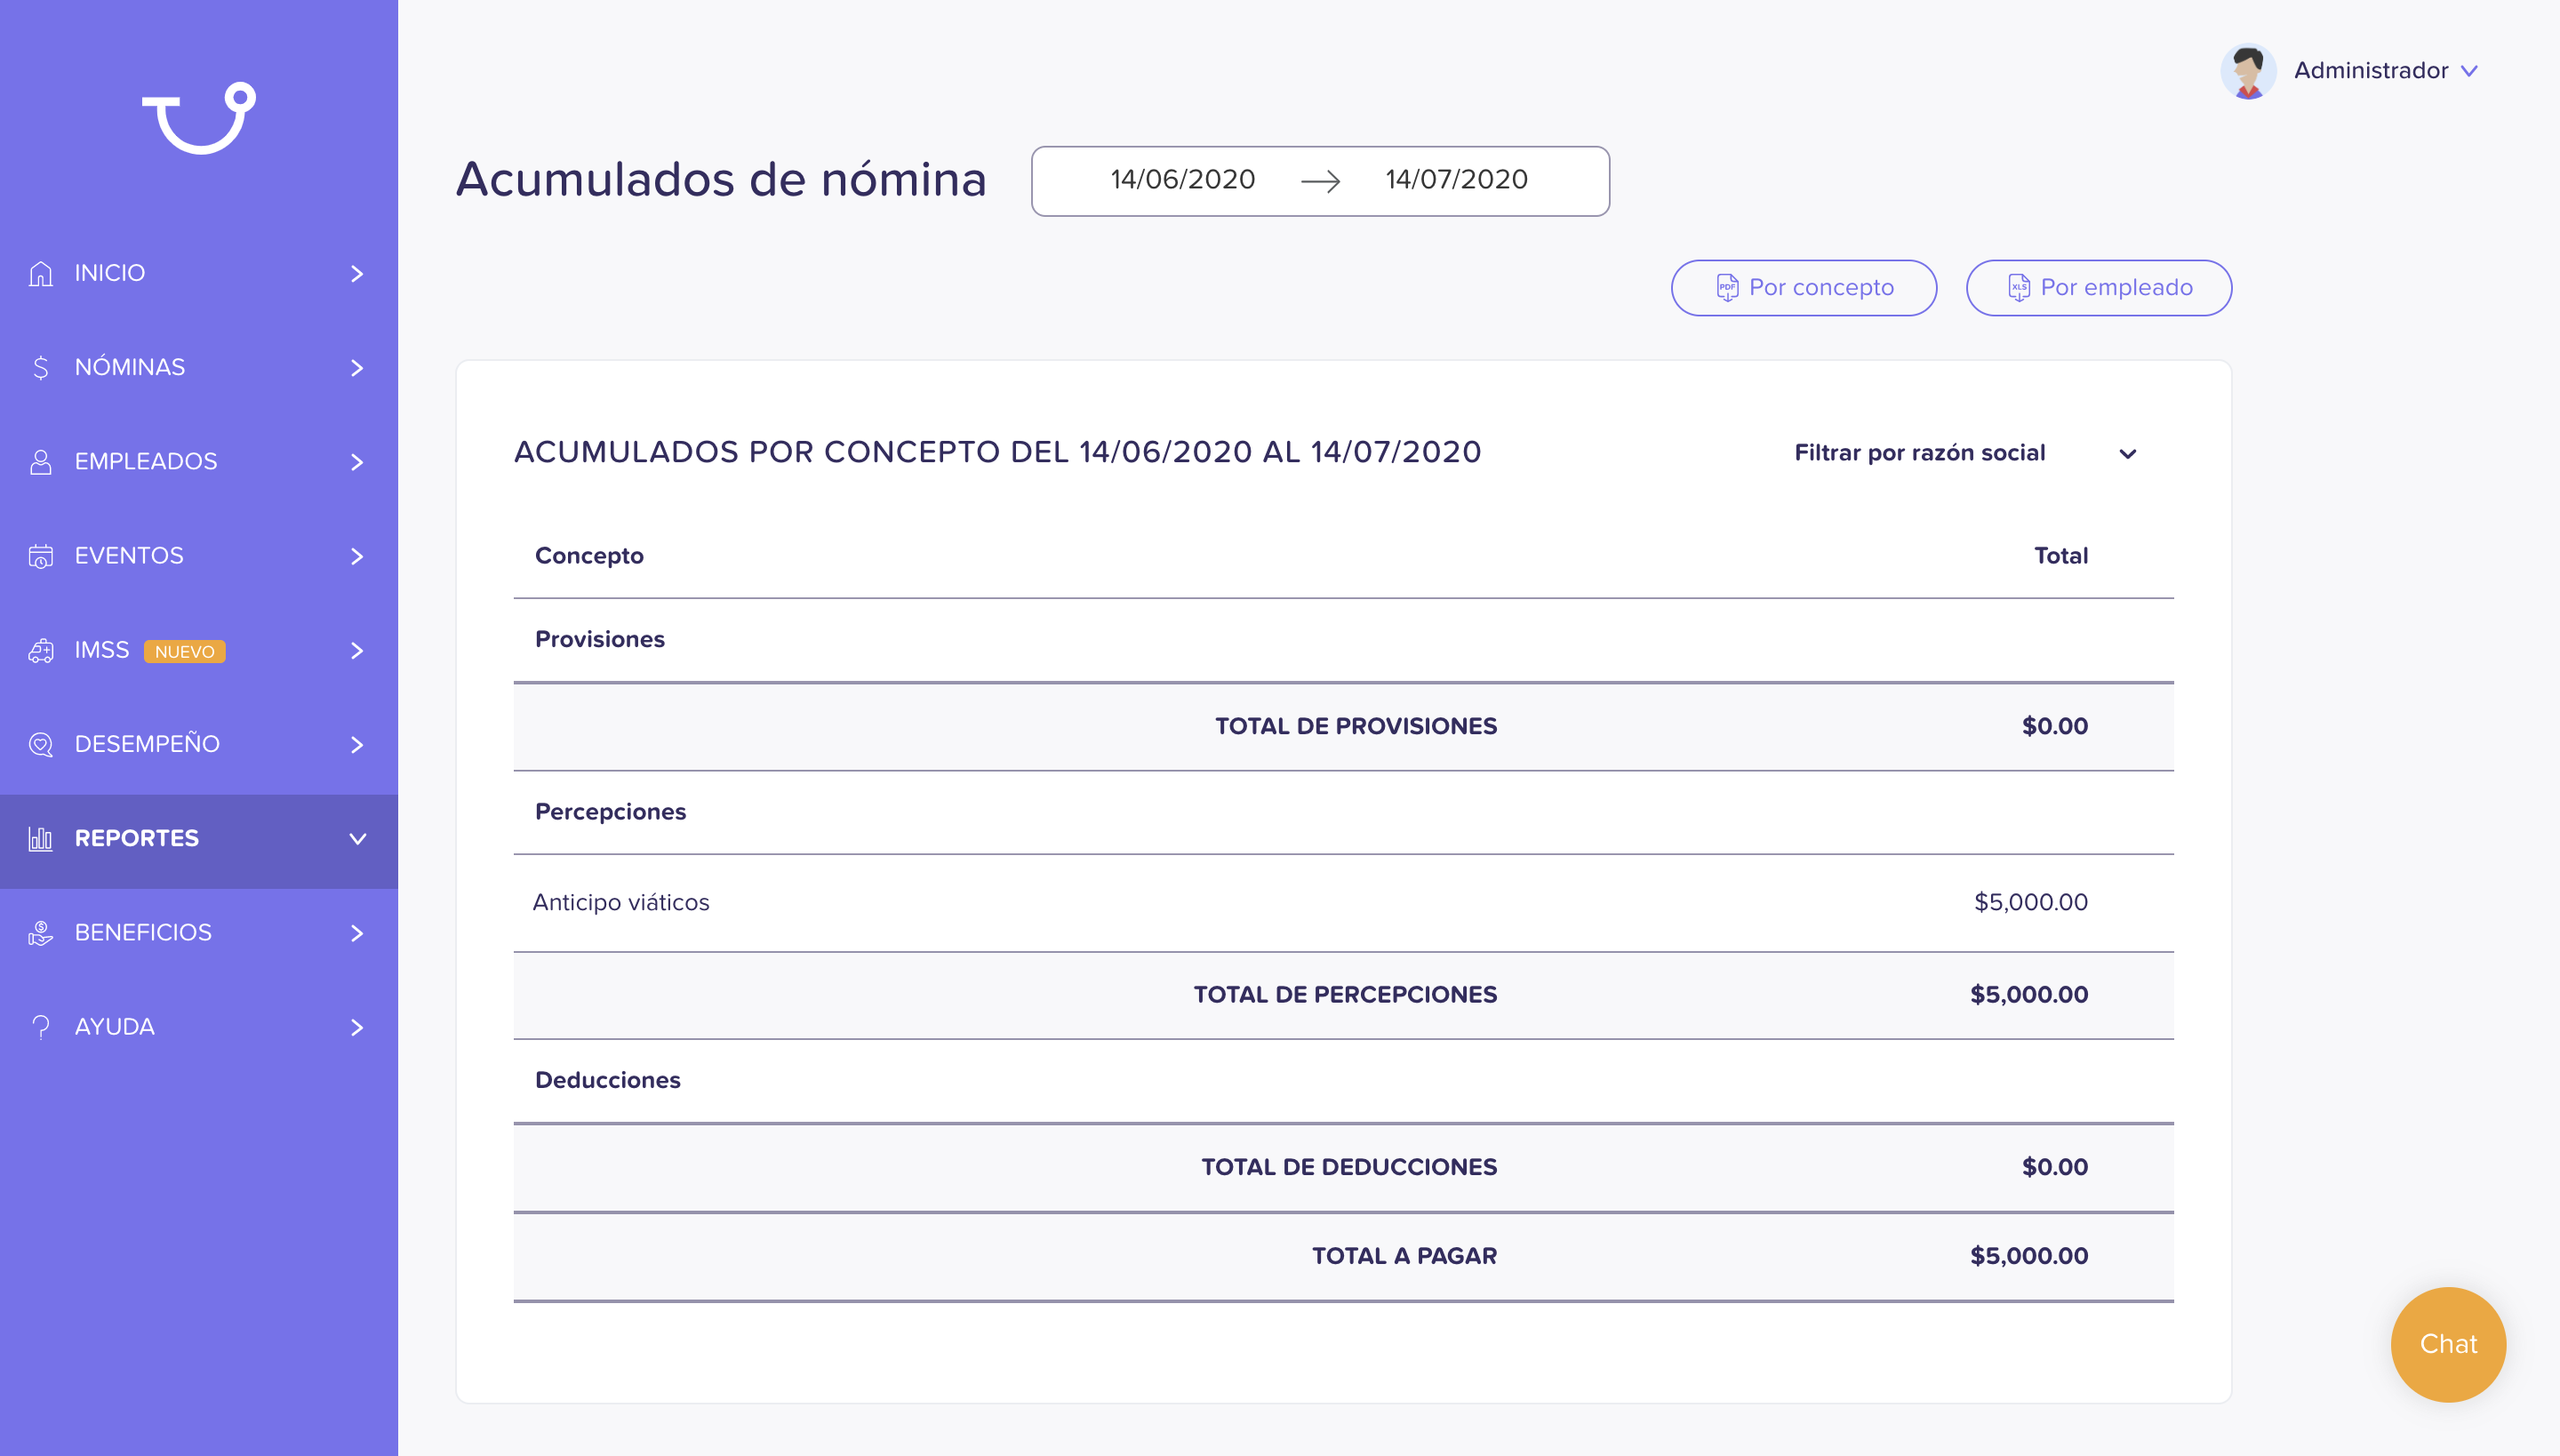Expand the EMPLEADOS menu chevron
The image size is (2560, 1456).
point(357,461)
